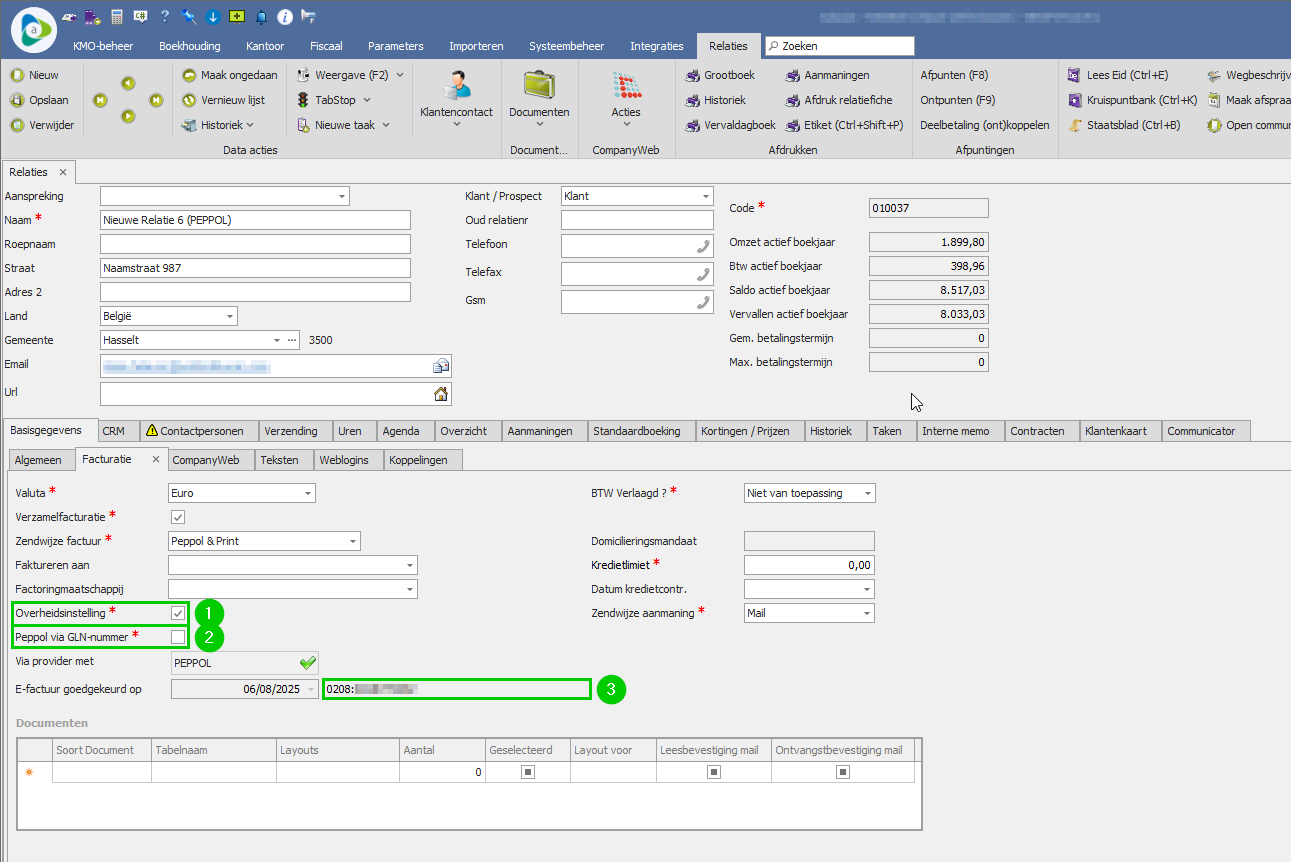Click the email icon in Email field
Screen dimensions: 1291x862
point(440,366)
